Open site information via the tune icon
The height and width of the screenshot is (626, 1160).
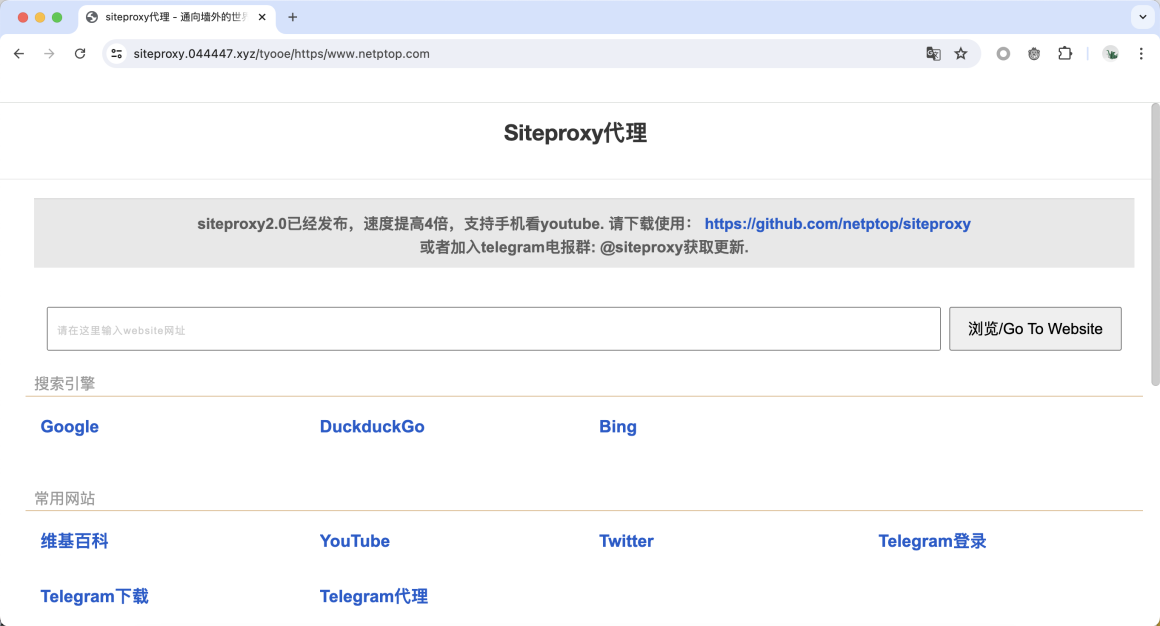[x=117, y=53]
